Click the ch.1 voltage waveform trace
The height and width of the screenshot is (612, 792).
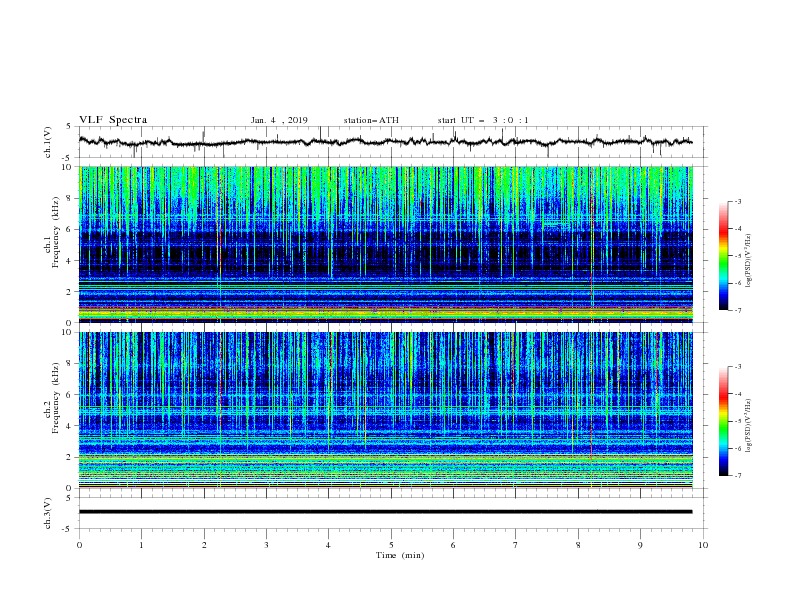point(385,142)
